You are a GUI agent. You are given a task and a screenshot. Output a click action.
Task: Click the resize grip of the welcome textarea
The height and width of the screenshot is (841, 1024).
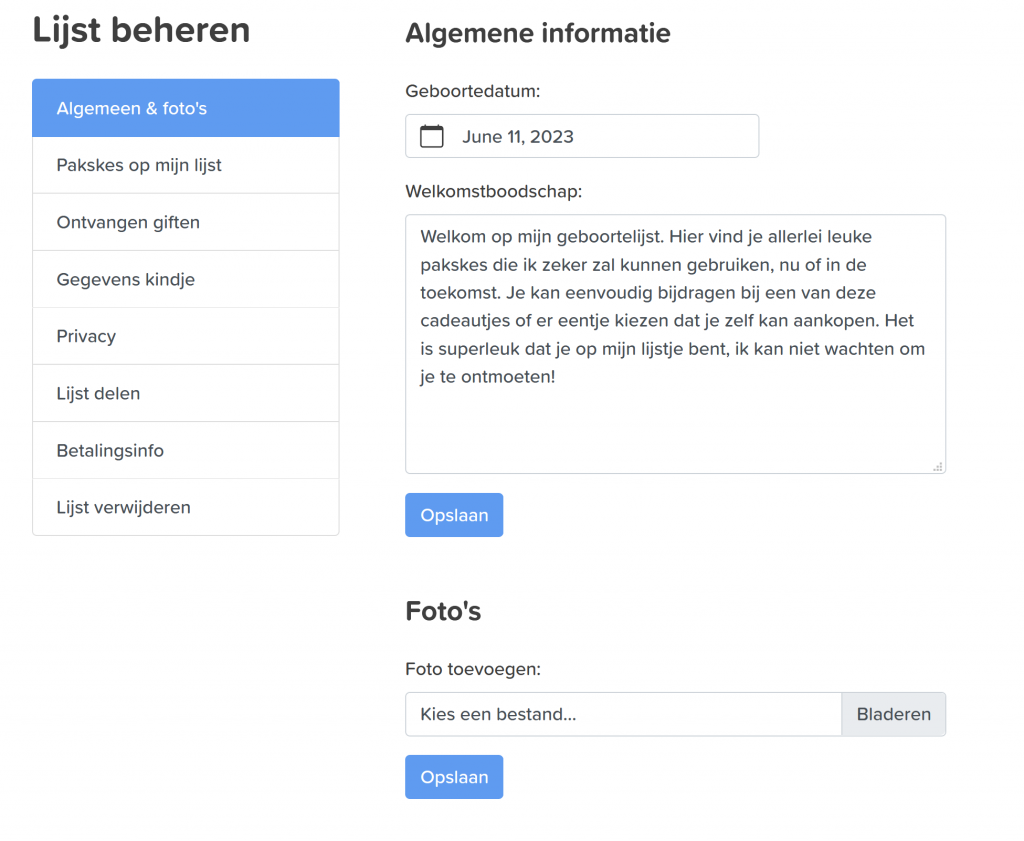(938, 466)
